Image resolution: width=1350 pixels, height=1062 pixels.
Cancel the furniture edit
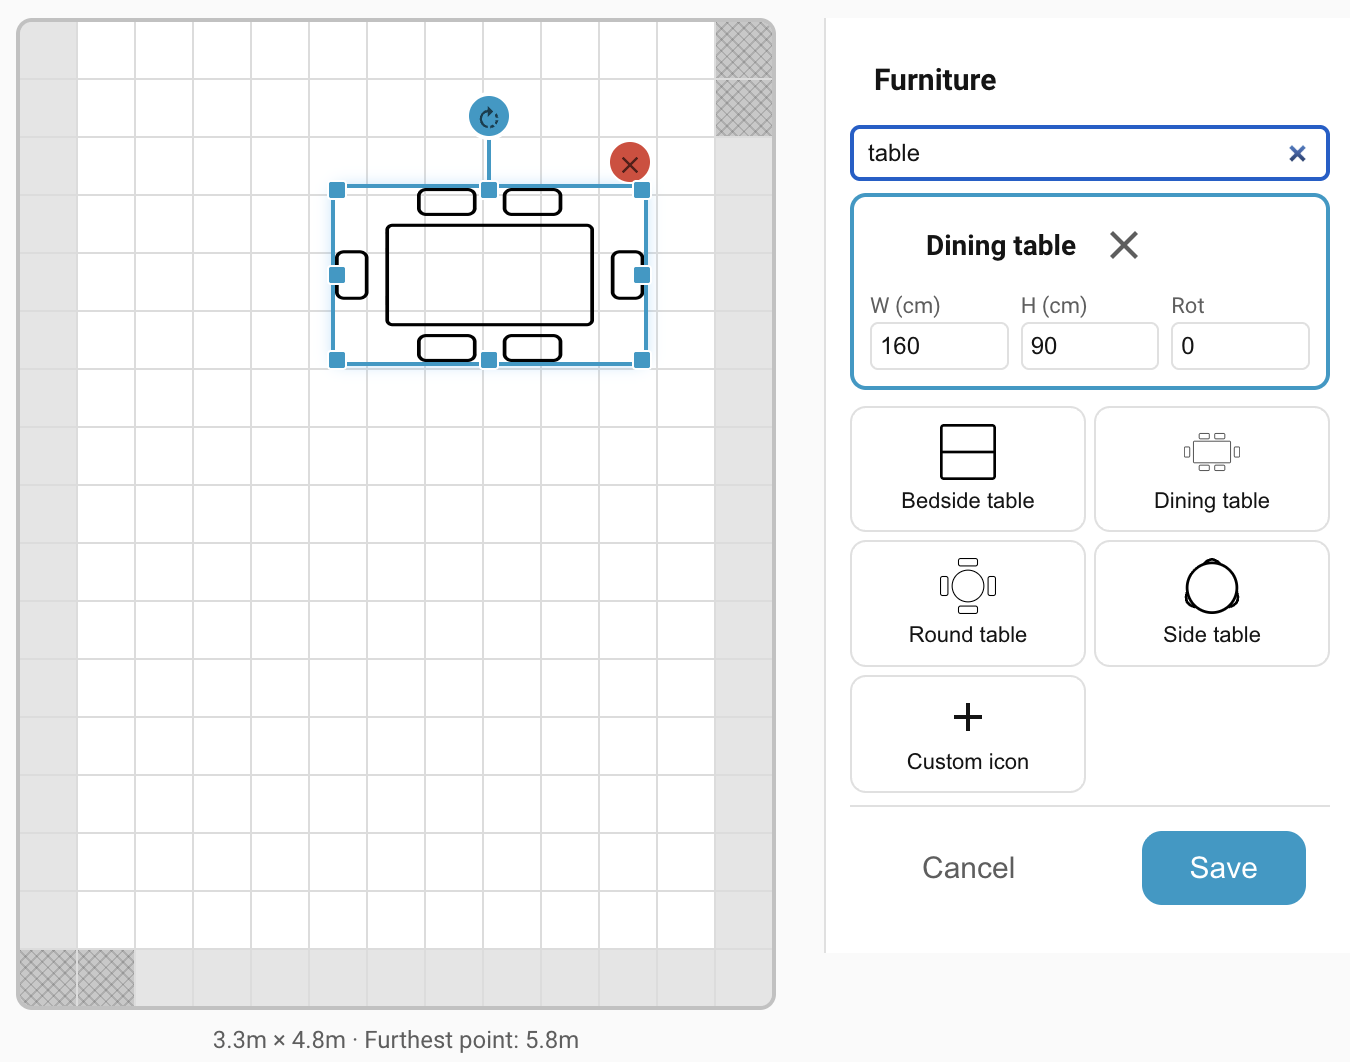[968, 868]
